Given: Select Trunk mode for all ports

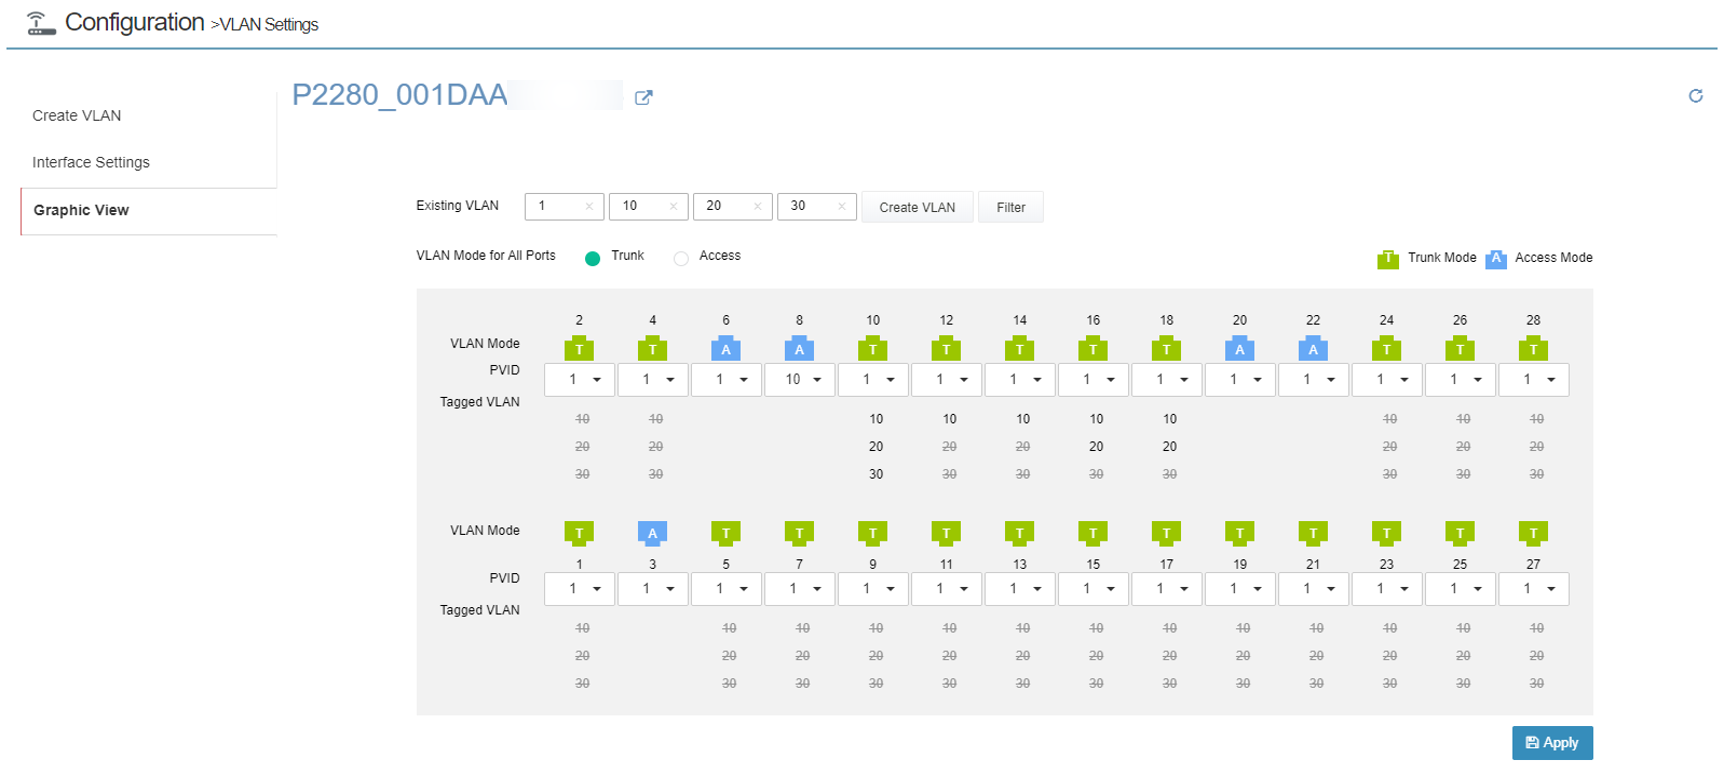Looking at the screenshot, I should [x=593, y=258].
